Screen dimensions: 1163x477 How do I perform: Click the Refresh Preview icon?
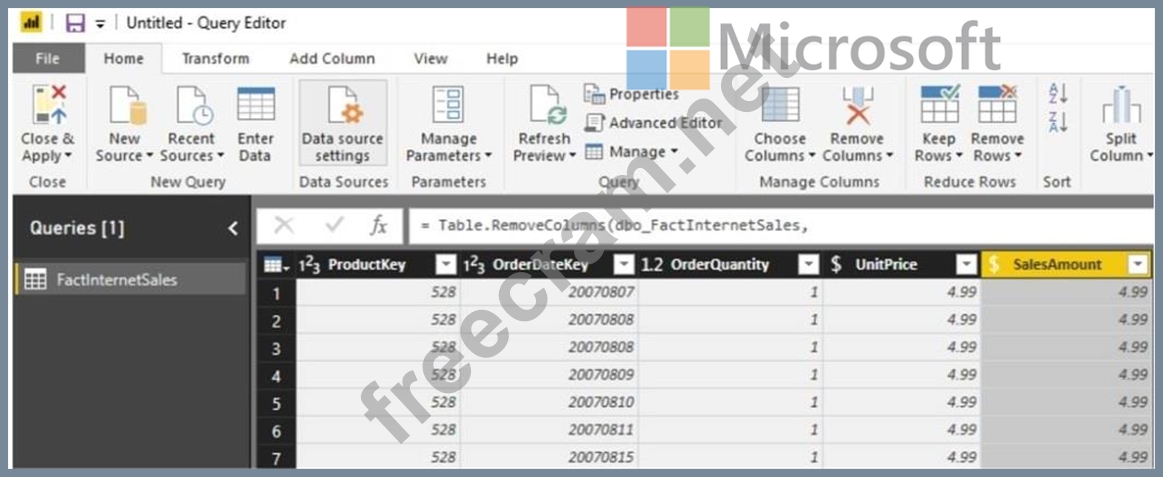(548, 104)
